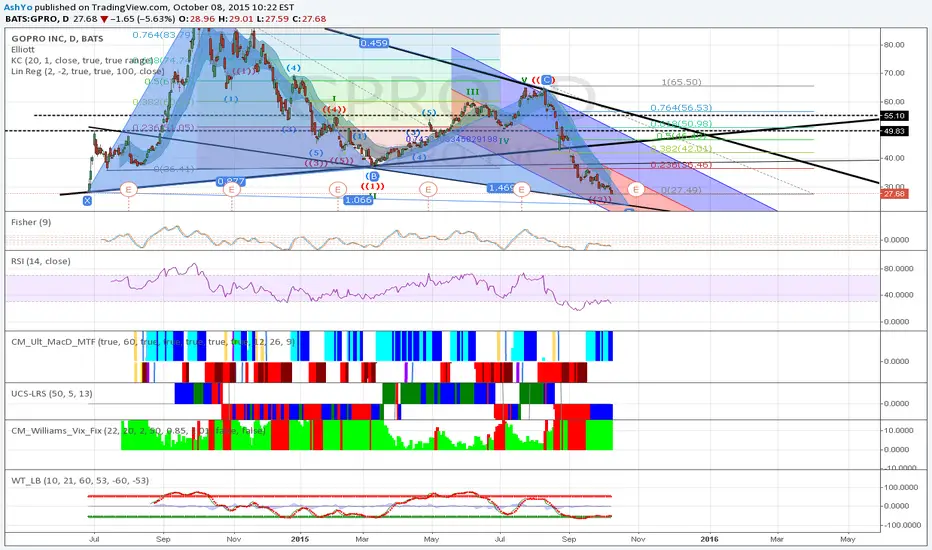Select the 0.764(83.79) Fibonacci label at the top
932x550 pixels.
click(x=162, y=35)
